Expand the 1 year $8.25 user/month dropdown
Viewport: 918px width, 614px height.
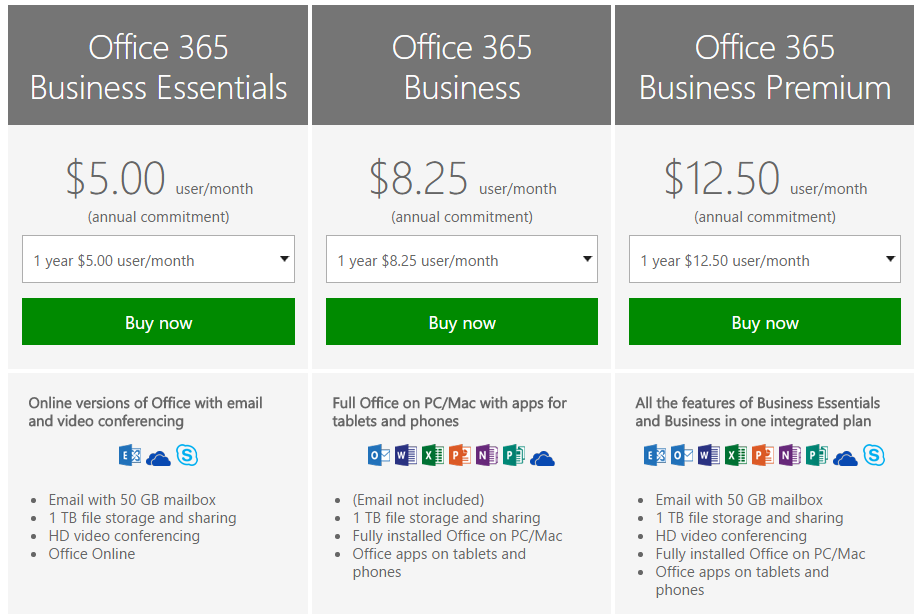[462, 259]
